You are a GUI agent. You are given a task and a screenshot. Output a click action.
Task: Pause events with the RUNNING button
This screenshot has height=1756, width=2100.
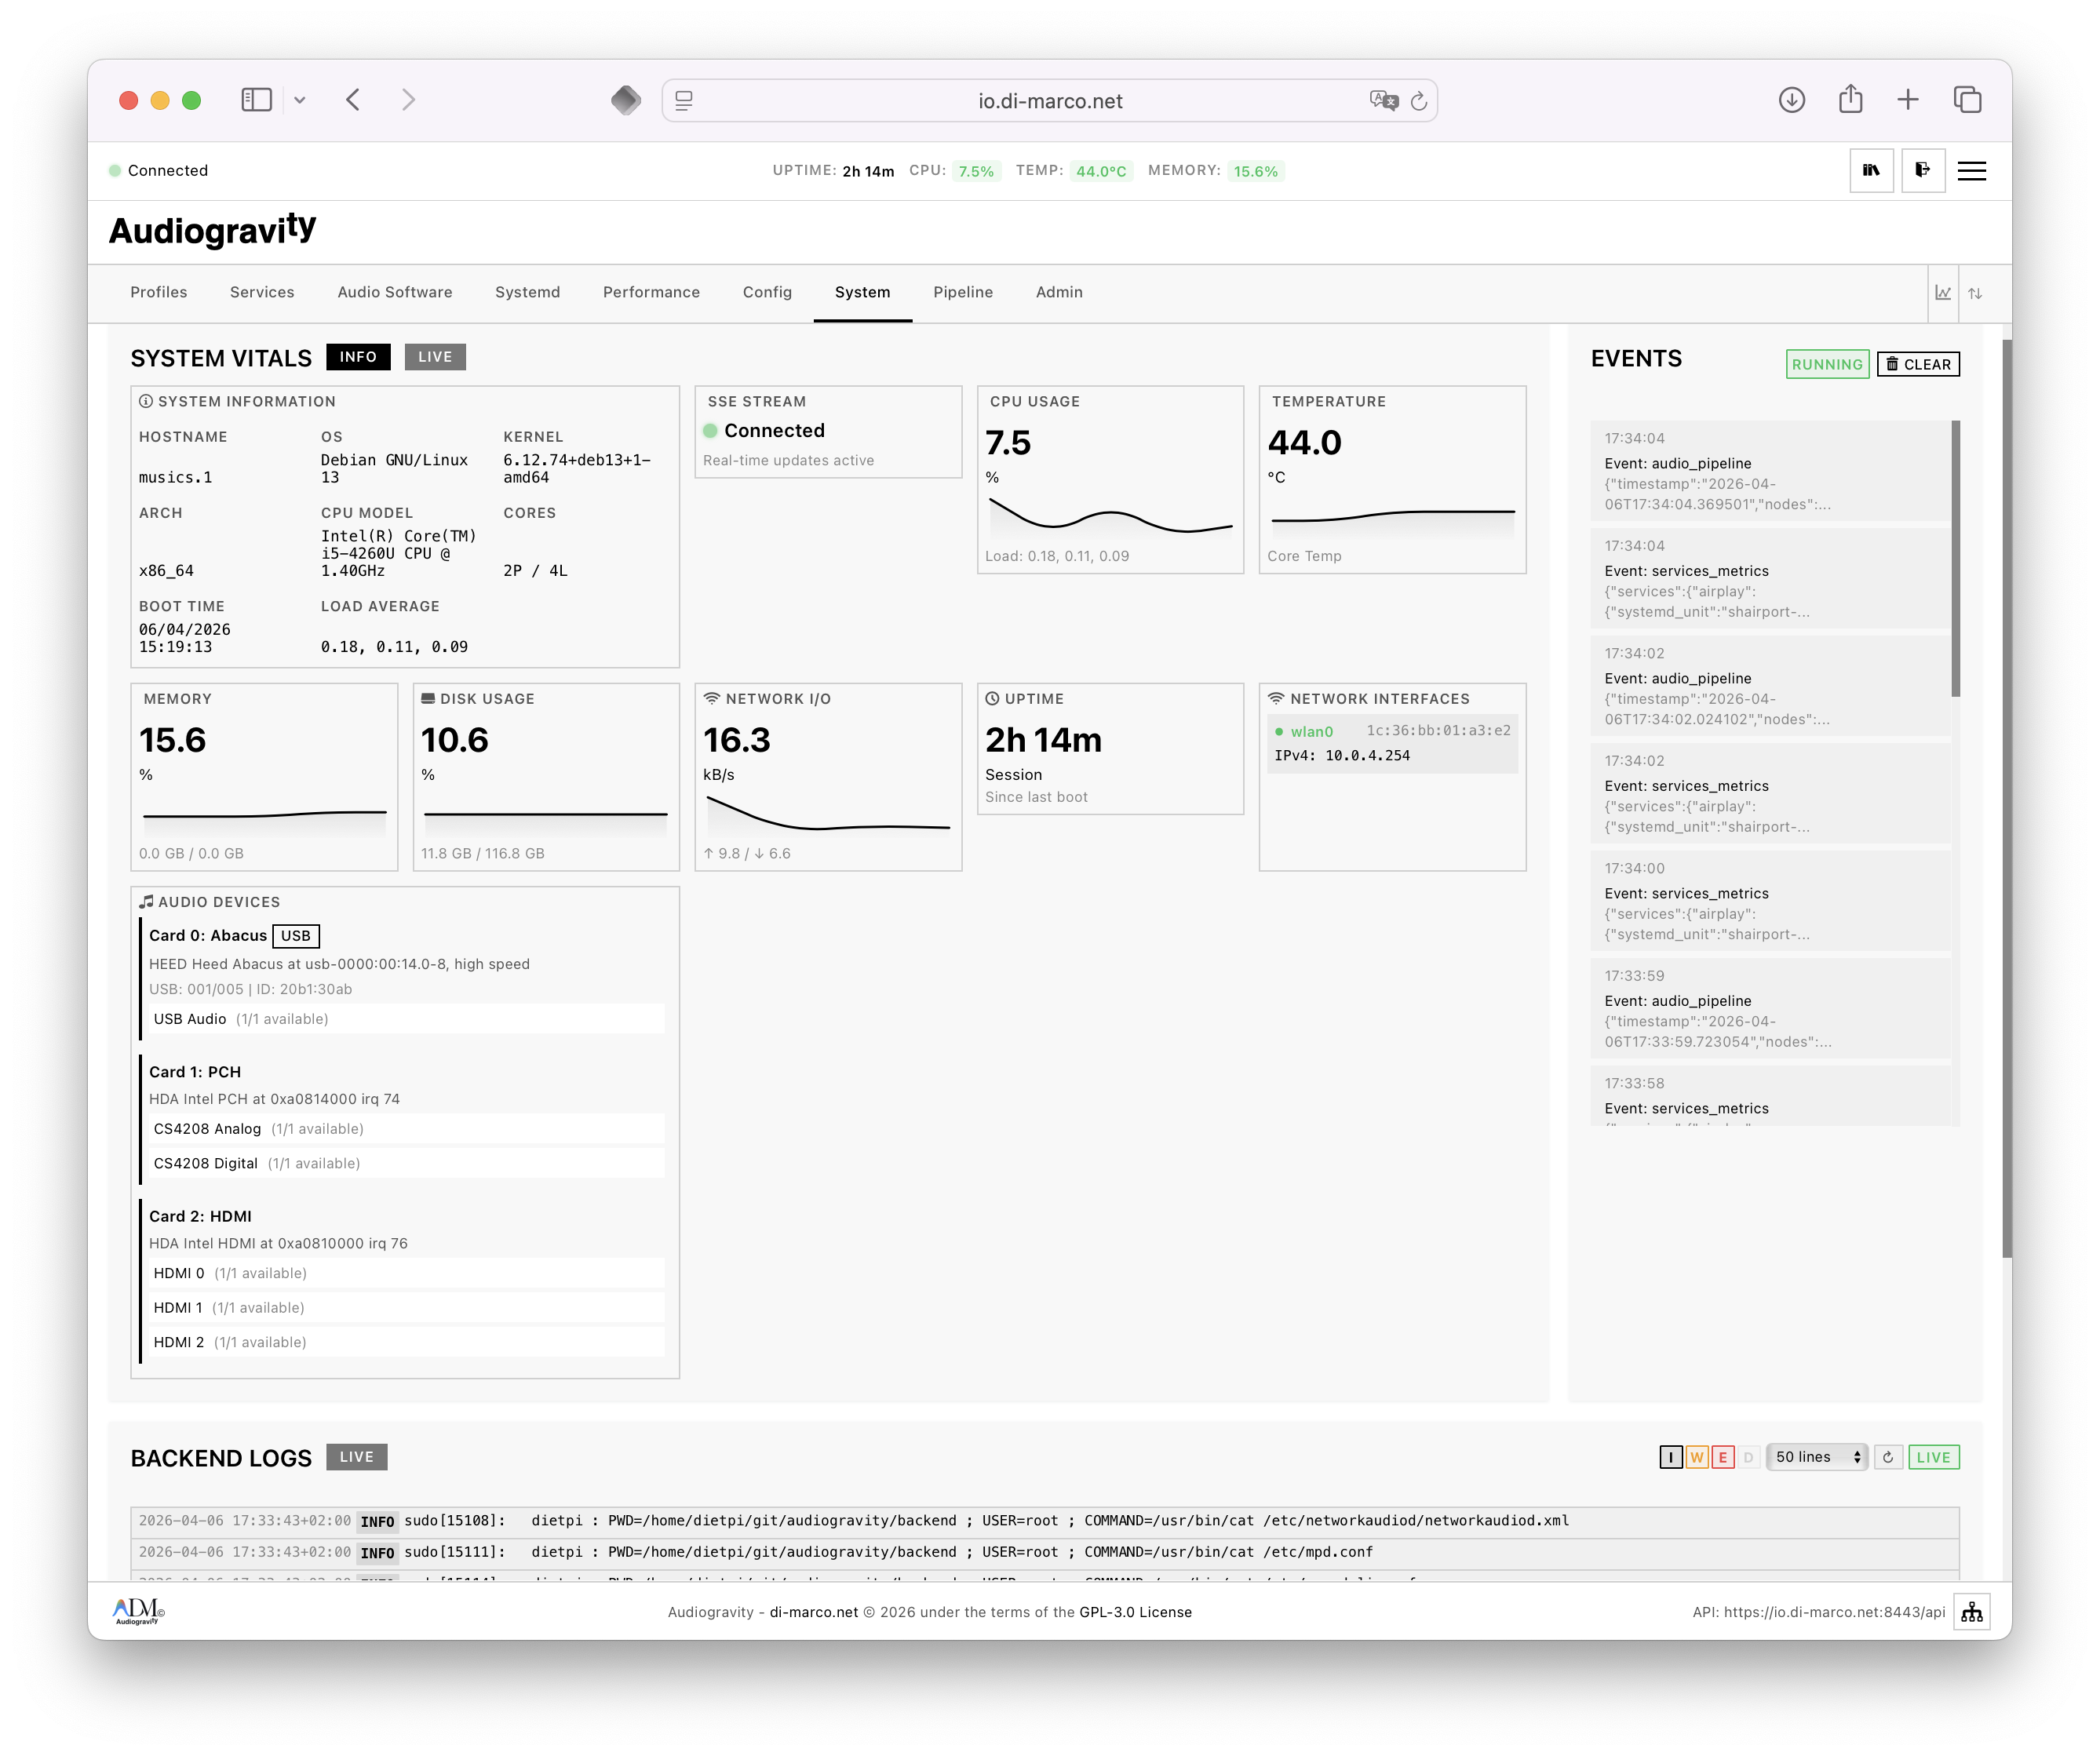click(1827, 364)
